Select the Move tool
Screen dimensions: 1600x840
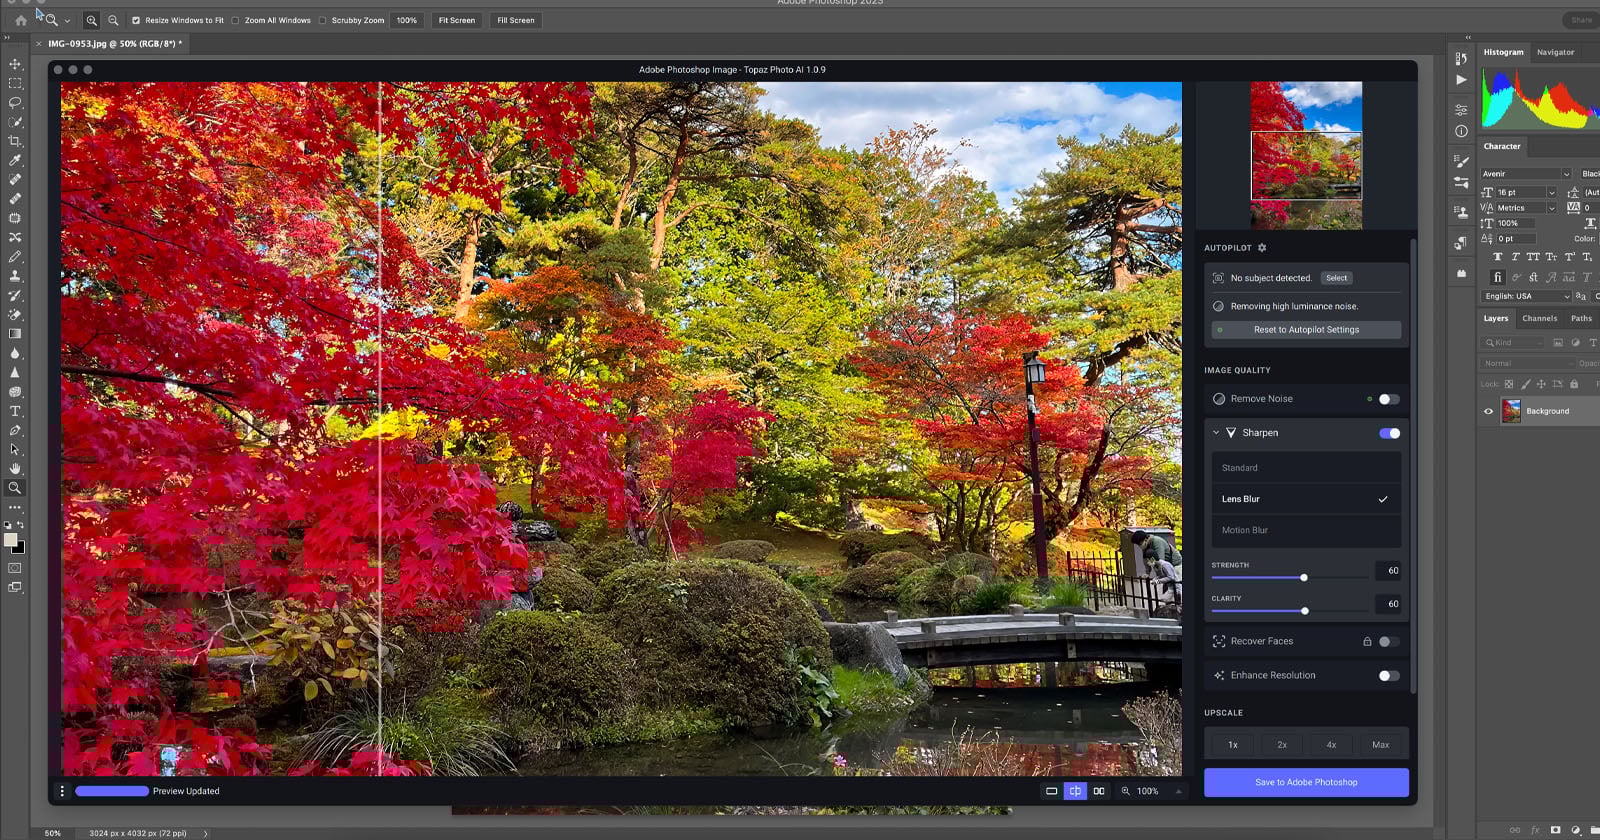click(15, 64)
